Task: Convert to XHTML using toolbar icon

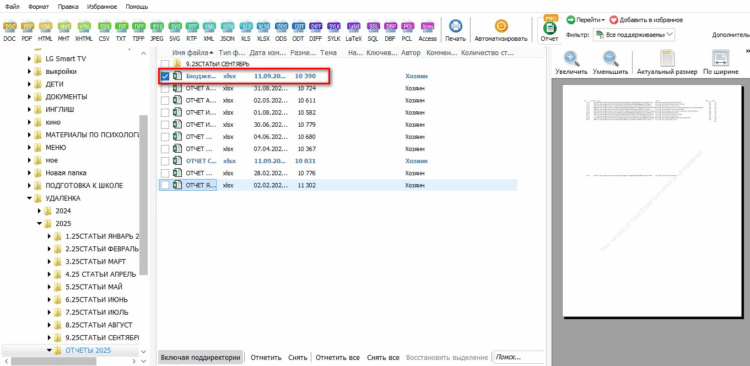Action: click(x=84, y=31)
